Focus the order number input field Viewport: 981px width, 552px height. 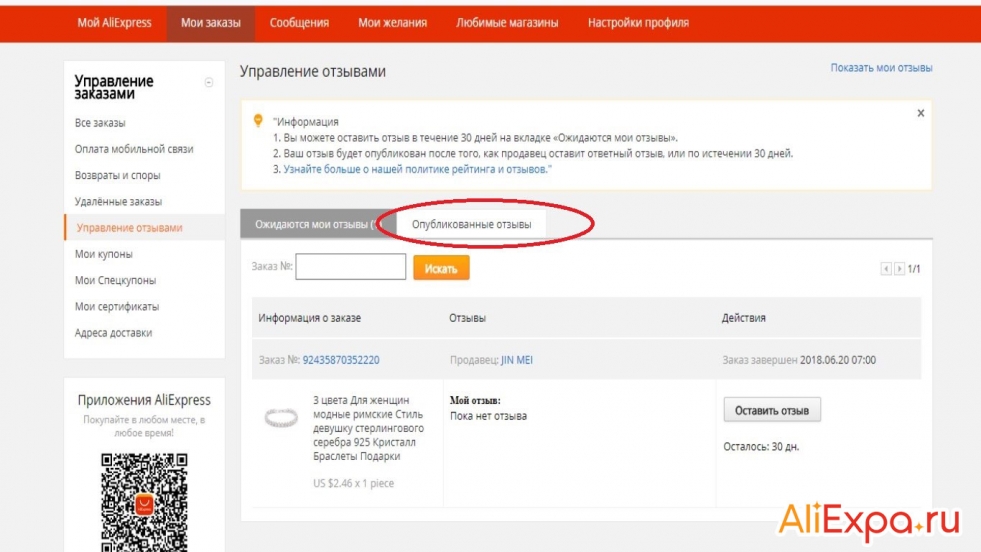point(350,267)
